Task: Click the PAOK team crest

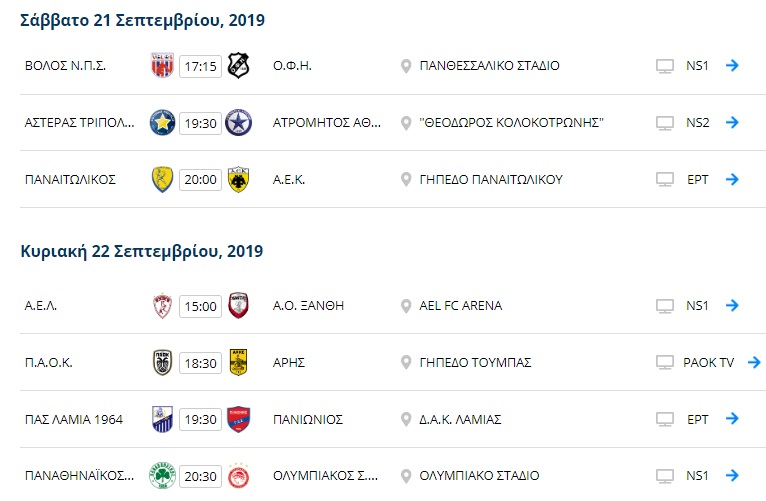Action: 163,362
